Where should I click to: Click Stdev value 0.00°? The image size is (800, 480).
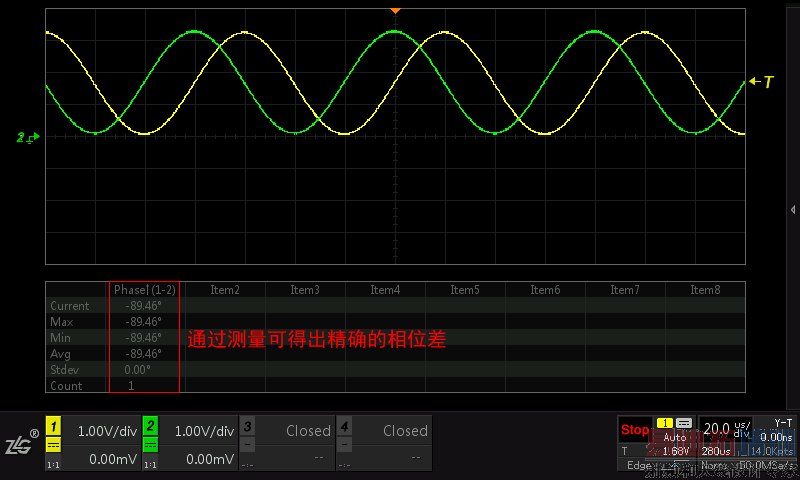(137, 370)
